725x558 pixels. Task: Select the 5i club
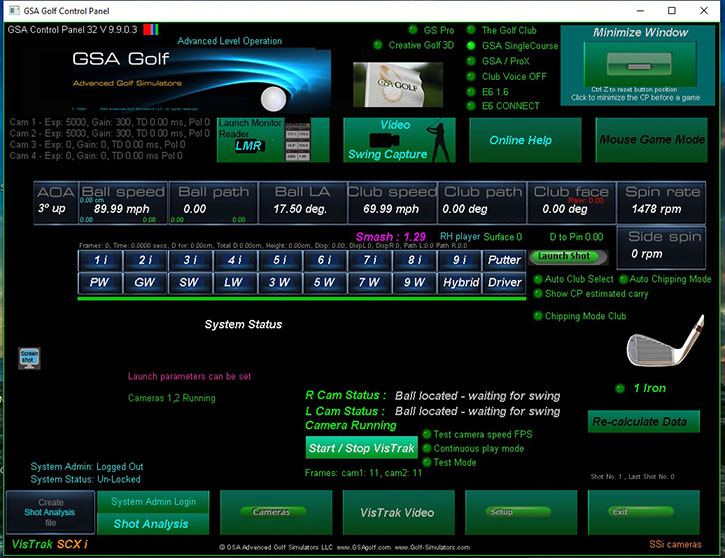(280, 260)
